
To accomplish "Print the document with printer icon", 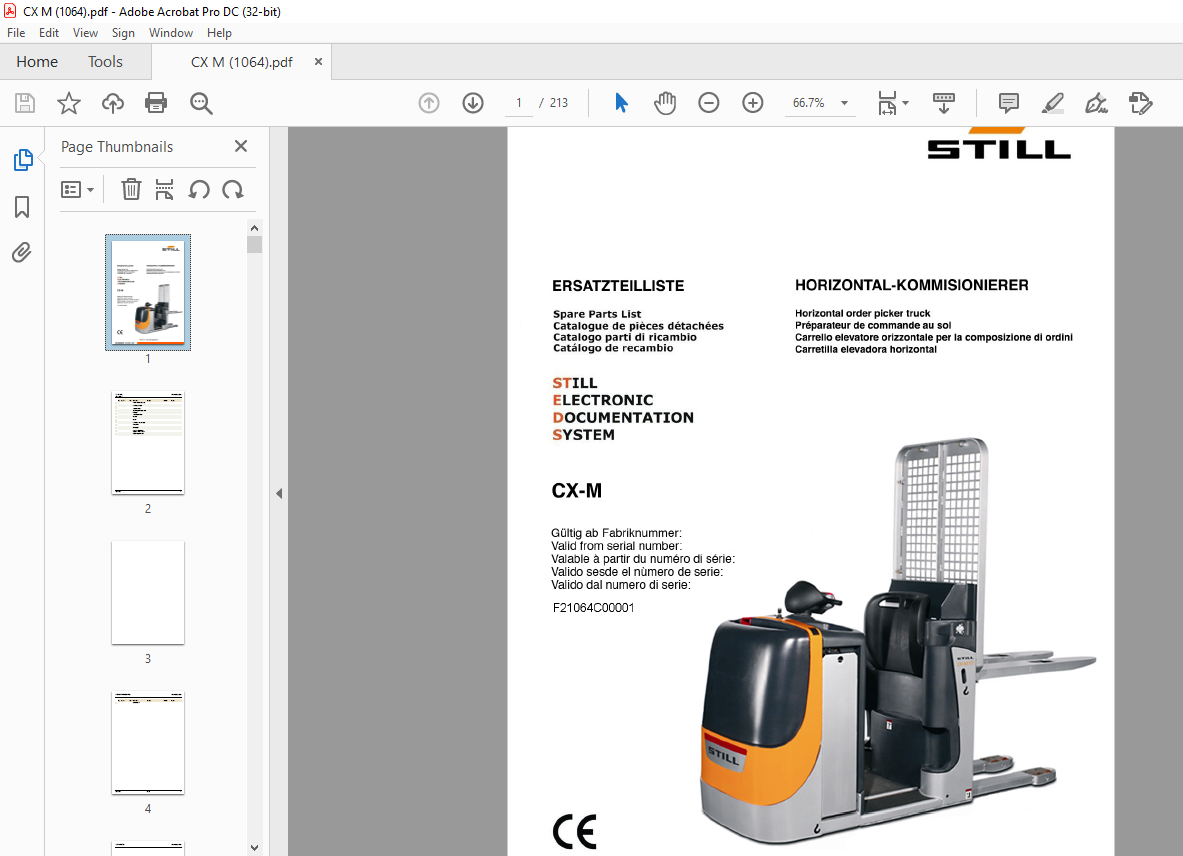I will 156,103.
